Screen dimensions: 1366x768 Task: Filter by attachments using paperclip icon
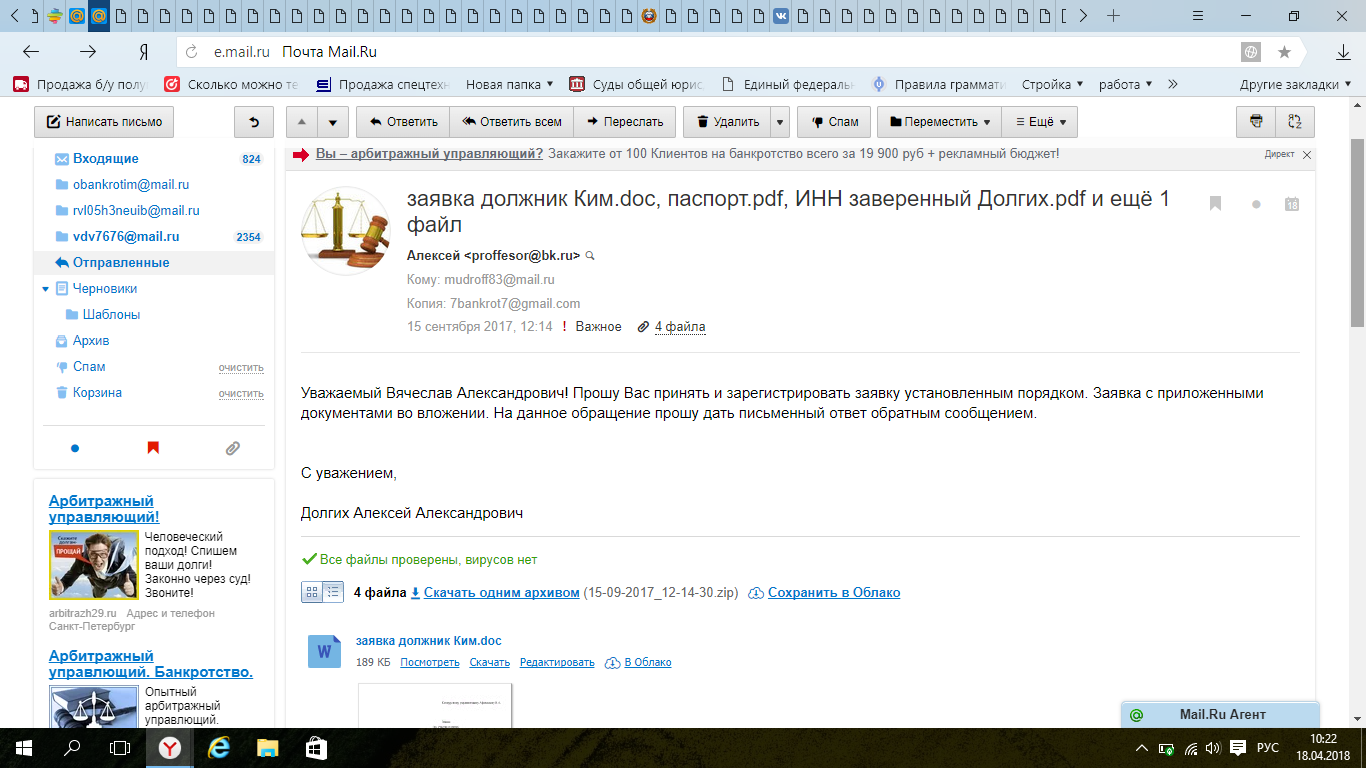click(232, 448)
